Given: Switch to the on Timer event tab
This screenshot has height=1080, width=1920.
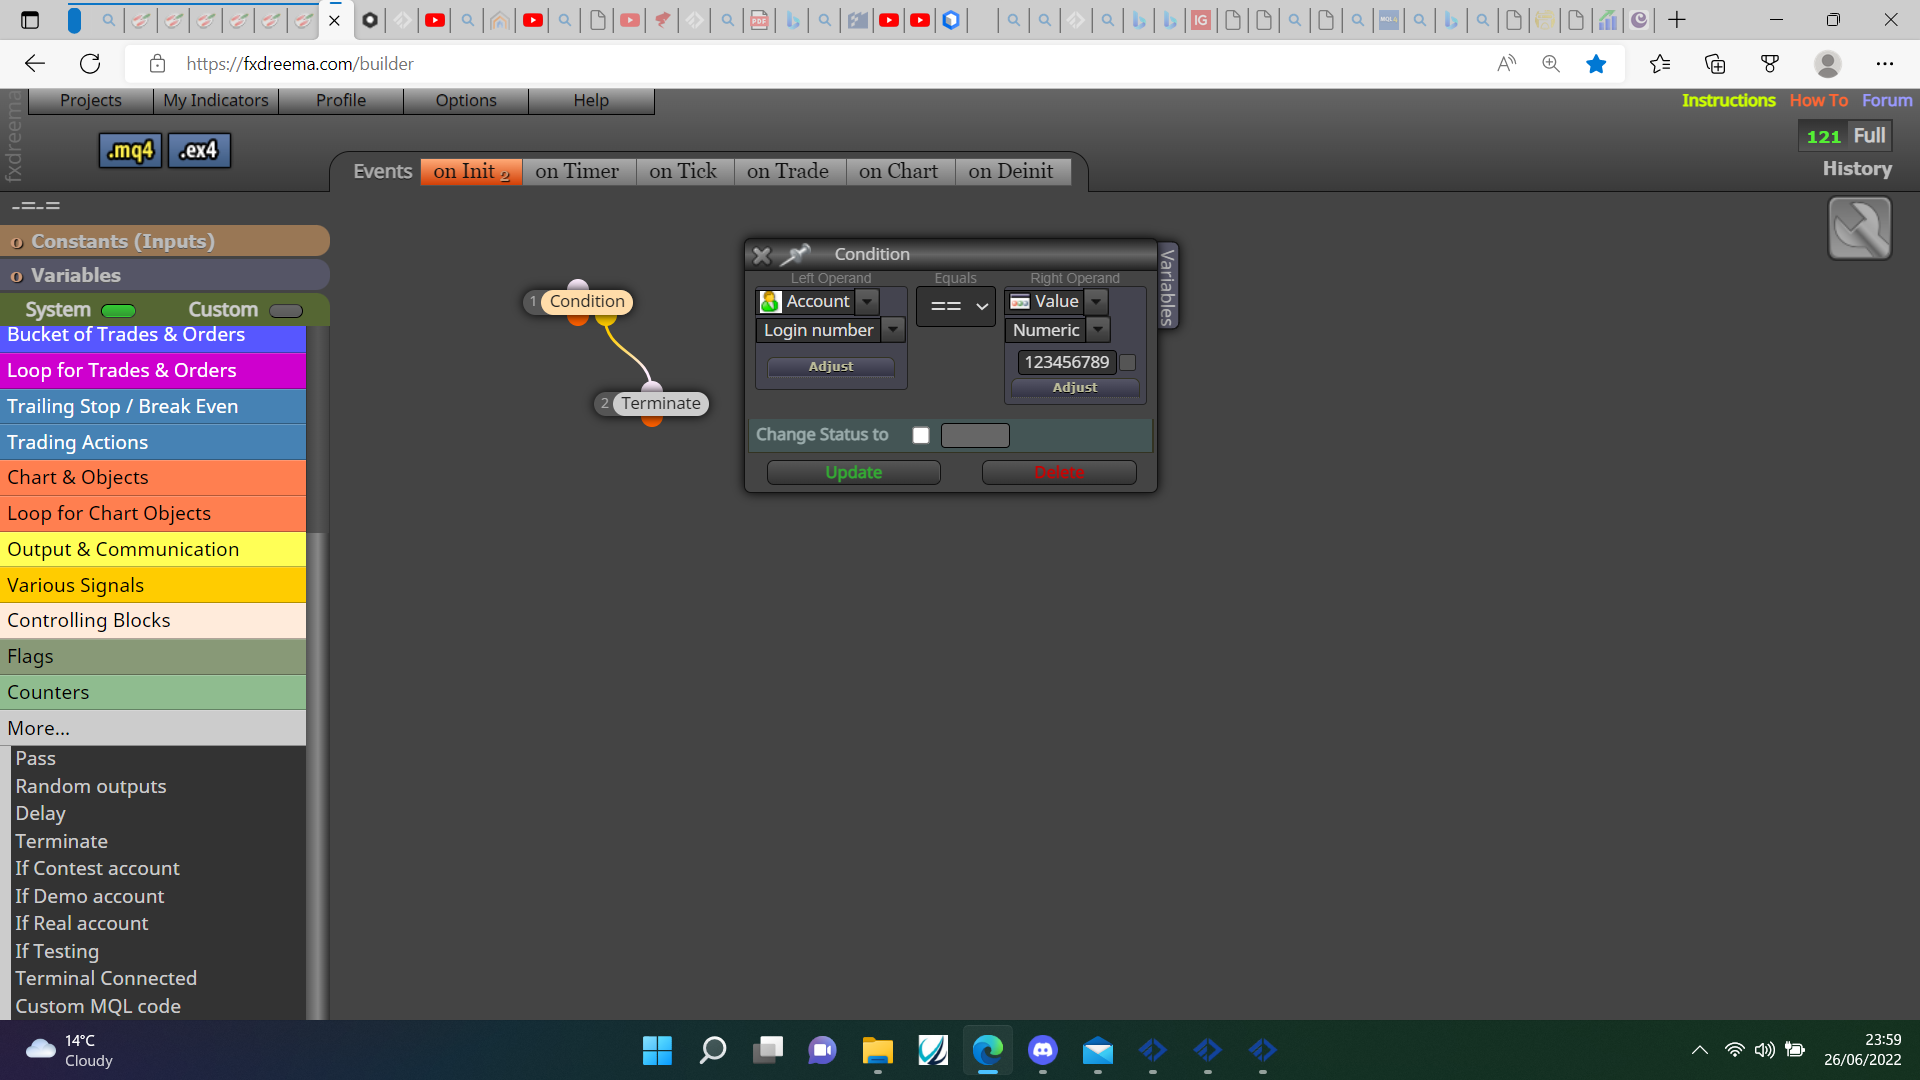Looking at the screenshot, I should click(x=577, y=171).
